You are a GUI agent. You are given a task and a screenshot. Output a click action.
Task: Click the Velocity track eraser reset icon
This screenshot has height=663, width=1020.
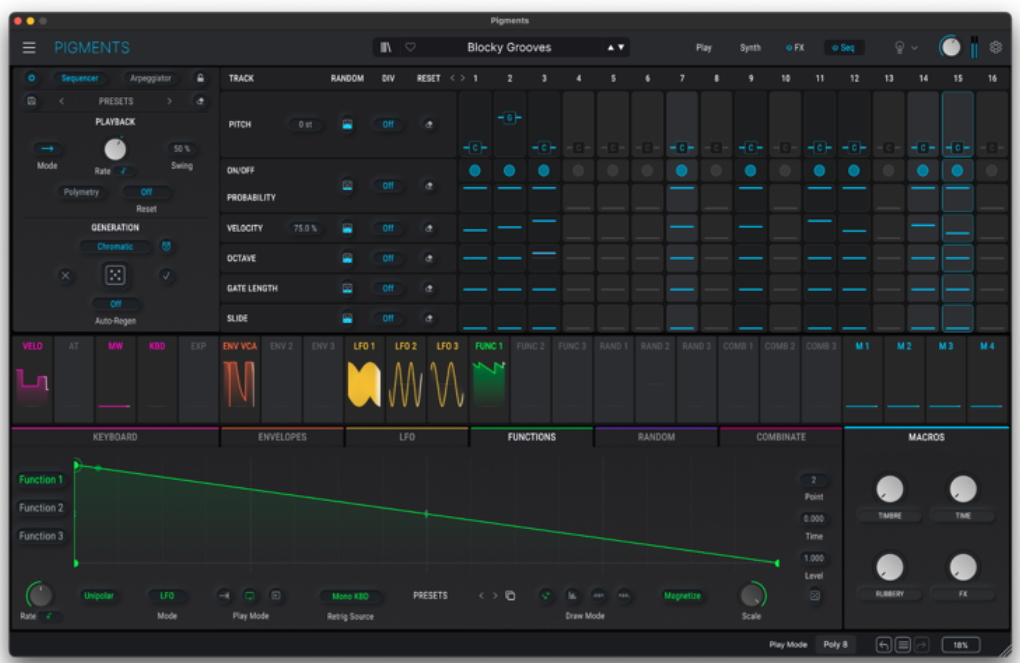429,228
